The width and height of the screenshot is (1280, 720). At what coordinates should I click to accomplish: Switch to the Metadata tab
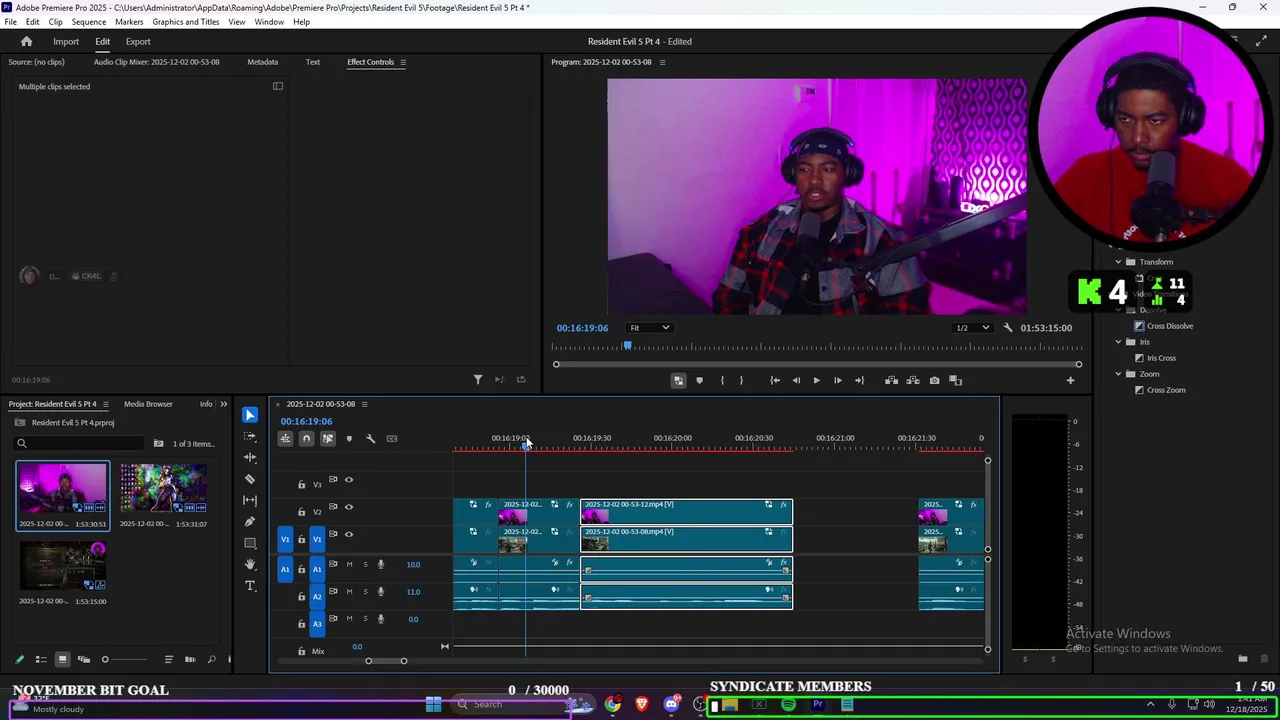point(263,62)
